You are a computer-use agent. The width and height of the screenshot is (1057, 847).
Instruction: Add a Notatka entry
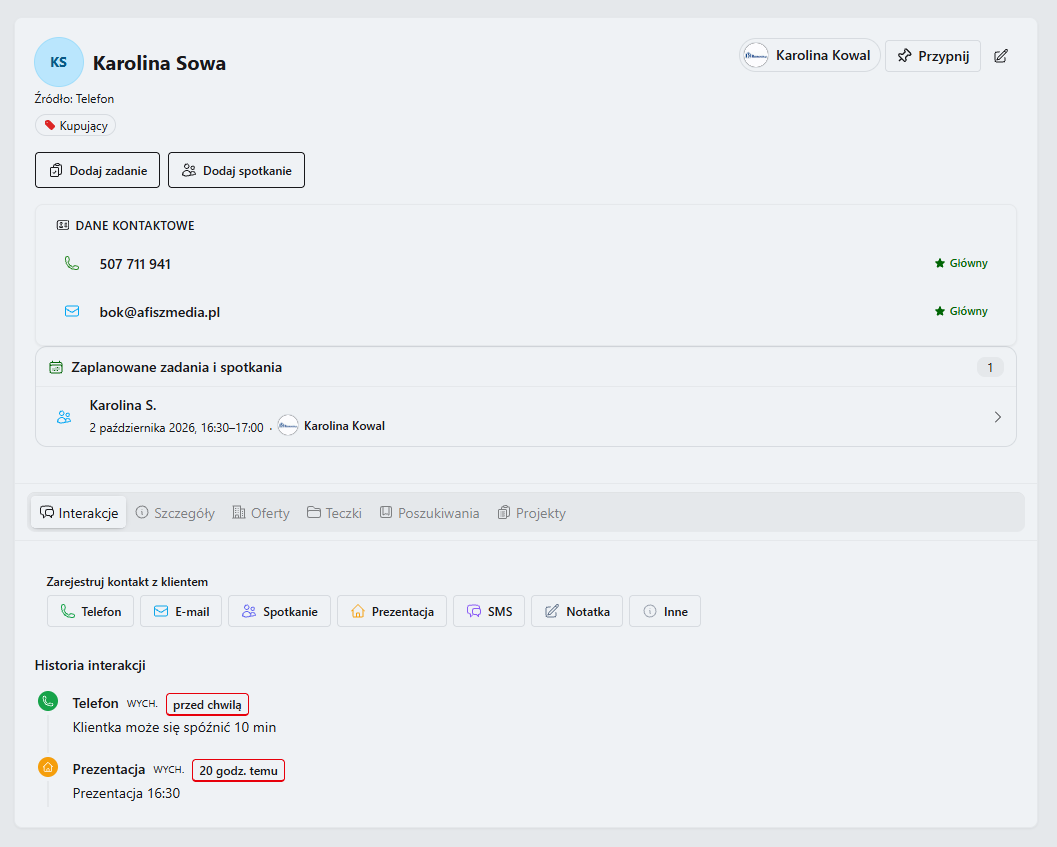tap(577, 612)
